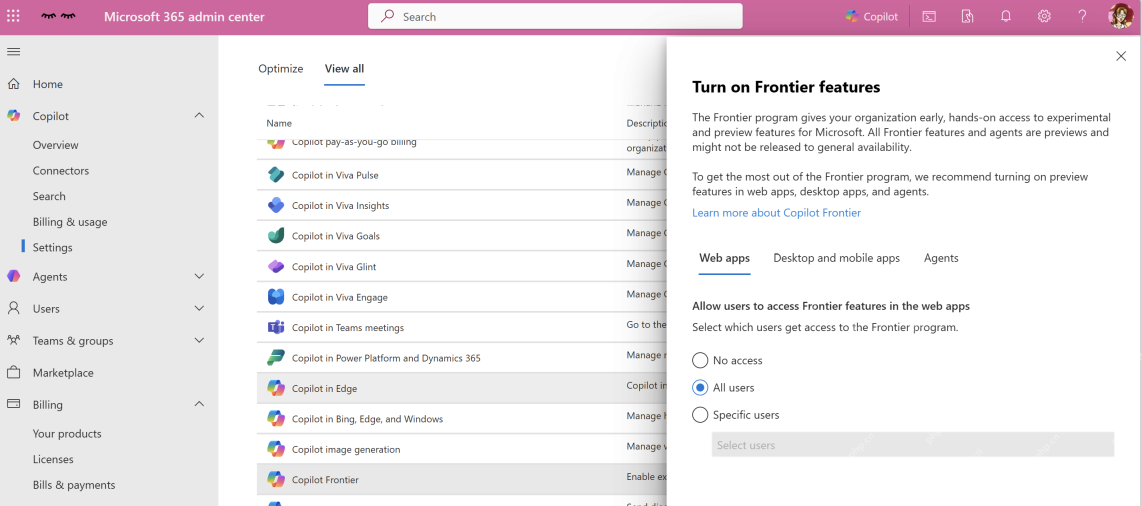This screenshot has height=506, width=1142.
Task: Click the Copilot Frontier row icon
Action: pyautogui.click(x=276, y=479)
